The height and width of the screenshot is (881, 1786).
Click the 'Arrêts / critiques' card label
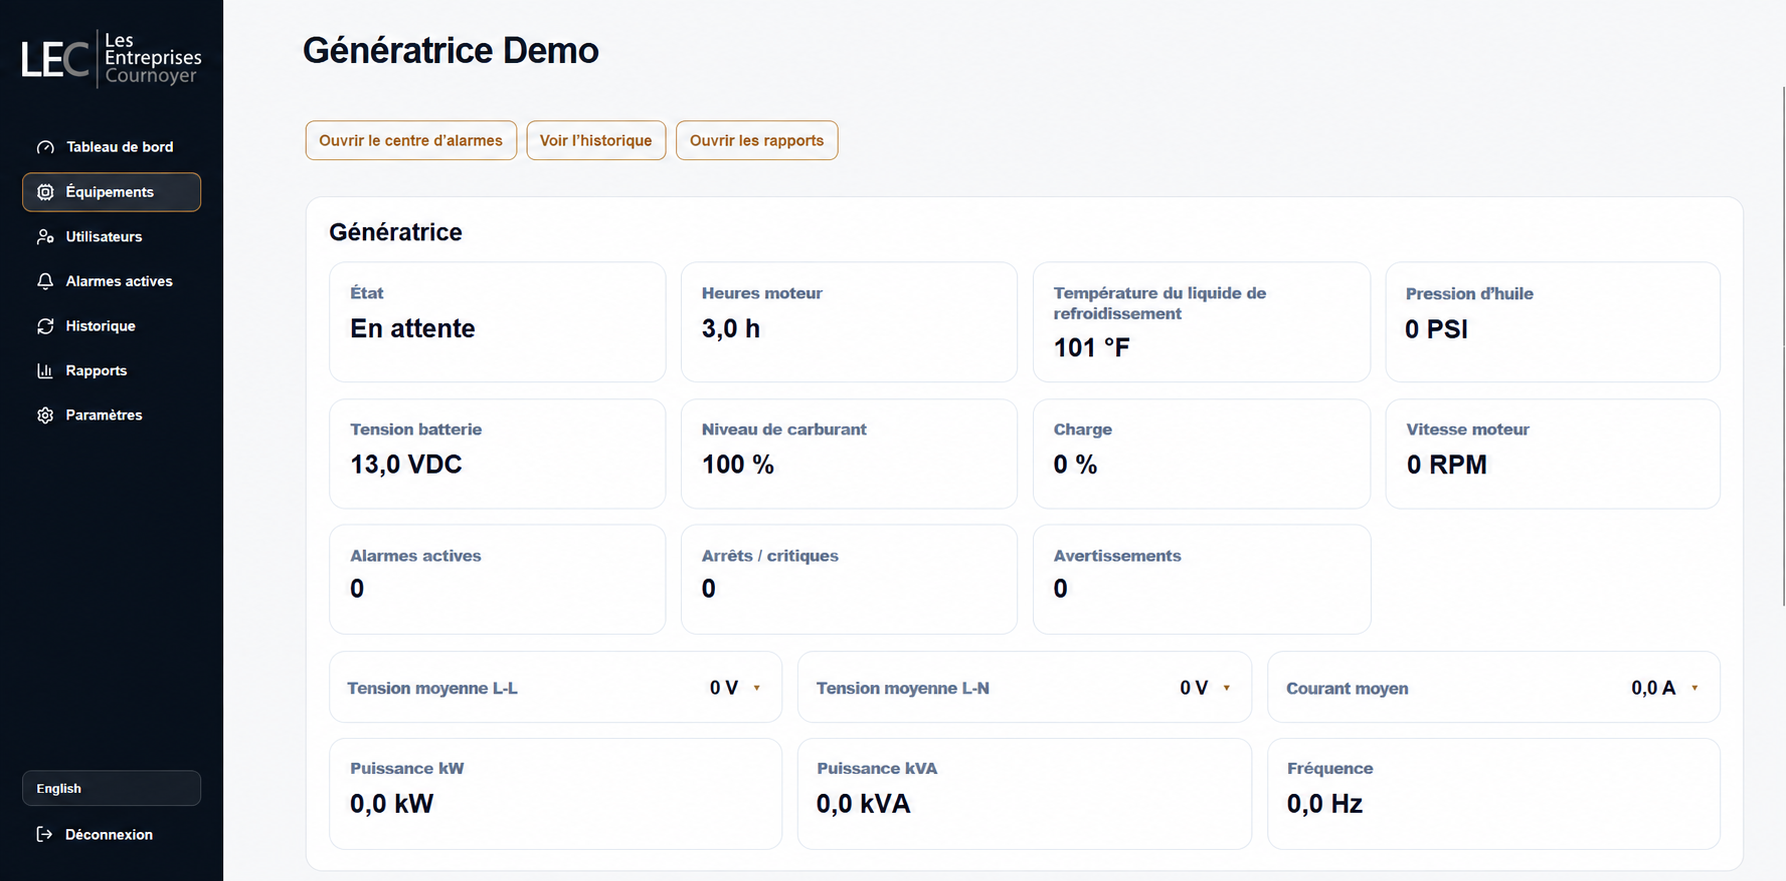tap(770, 556)
